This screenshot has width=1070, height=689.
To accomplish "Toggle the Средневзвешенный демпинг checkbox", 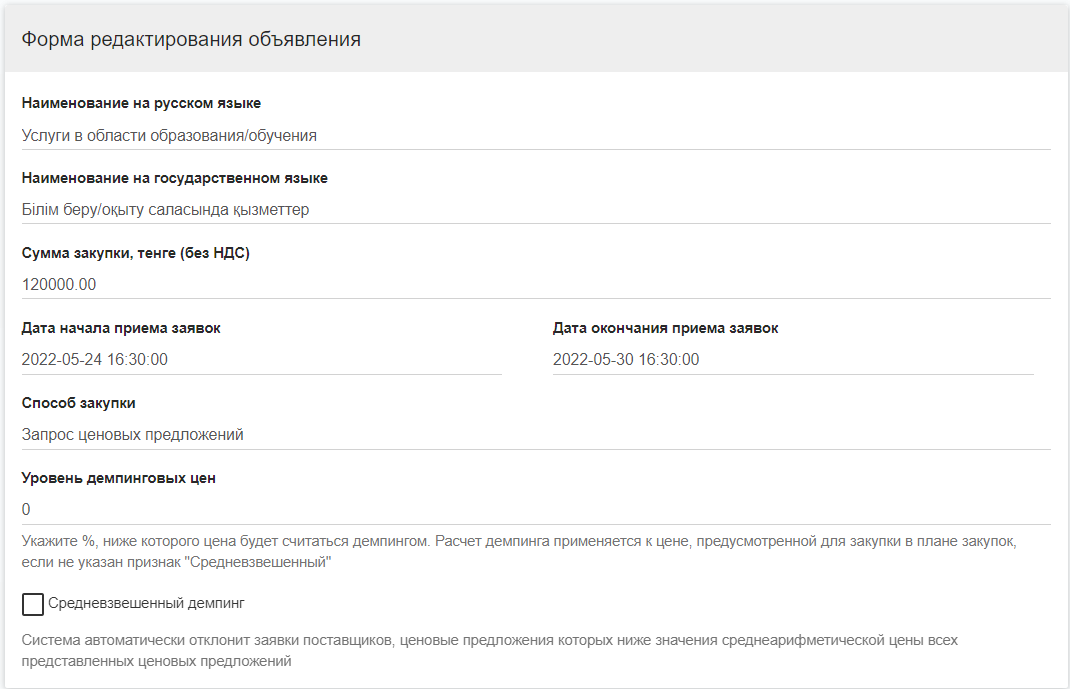I will click(33, 604).
